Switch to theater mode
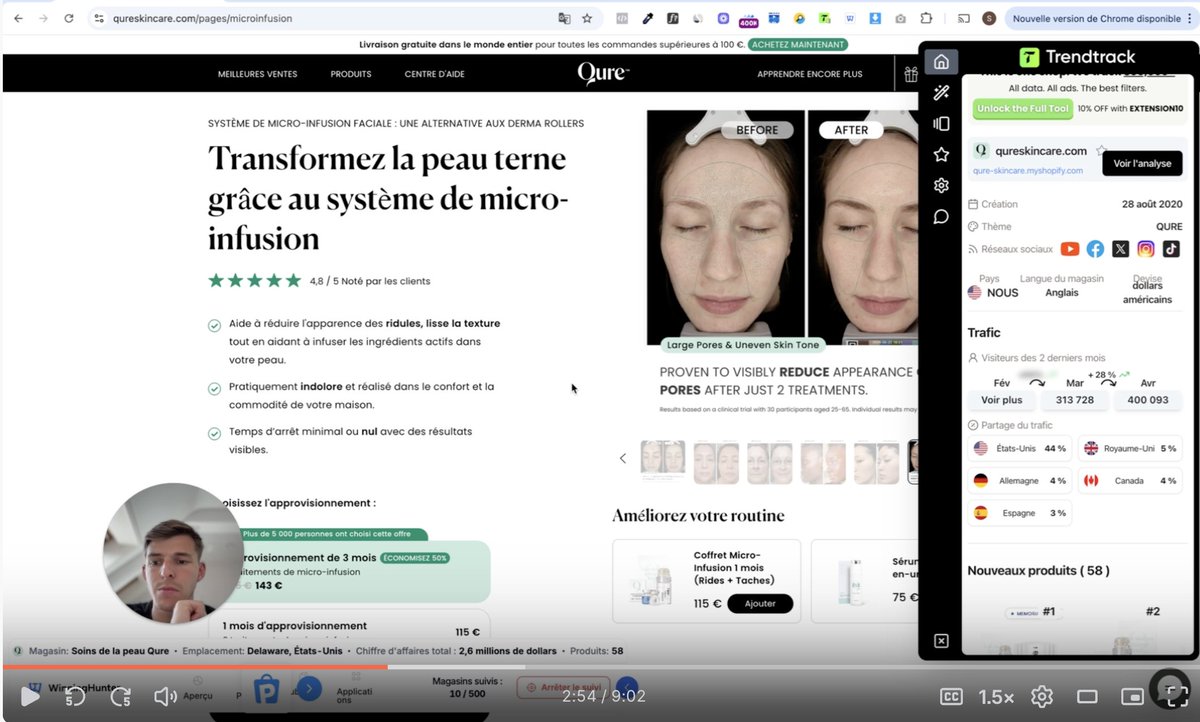The image size is (1200, 722). pos(1087,697)
